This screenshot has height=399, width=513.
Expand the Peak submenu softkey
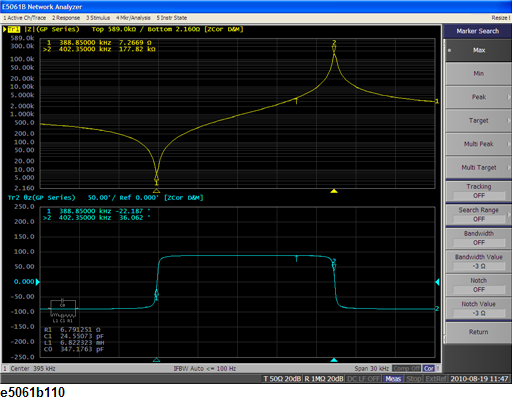[479, 97]
